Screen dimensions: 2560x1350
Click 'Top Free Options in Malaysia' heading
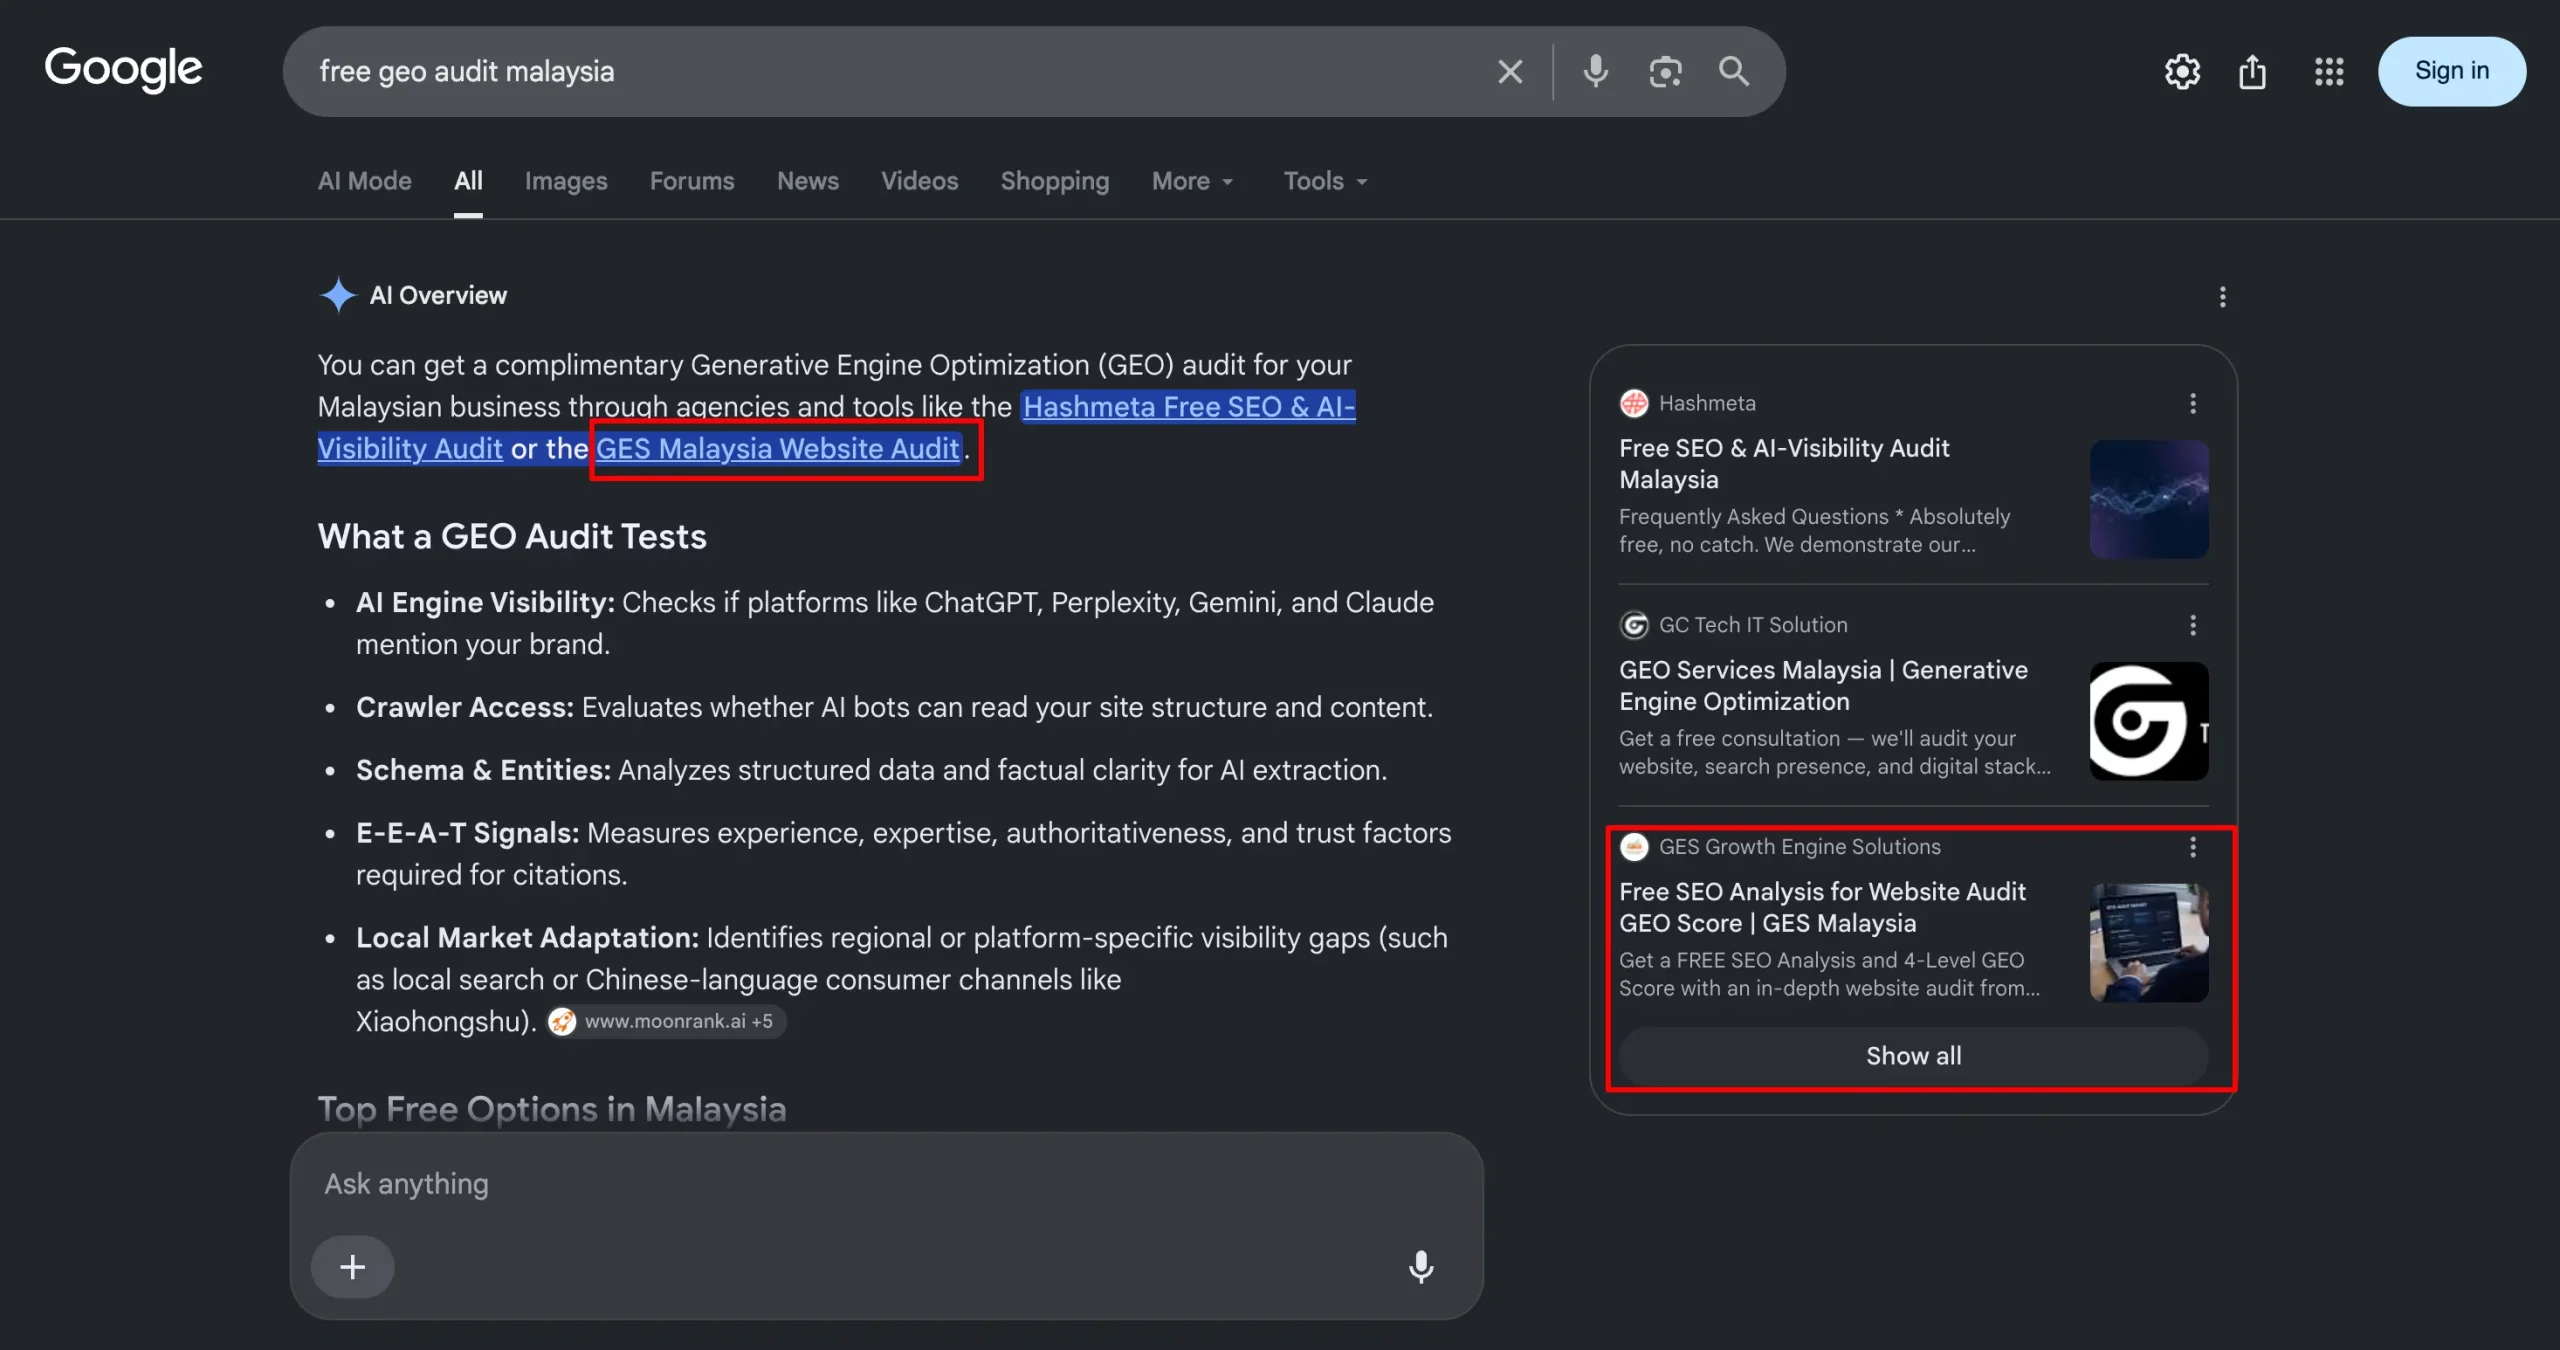(x=552, y=1109)
